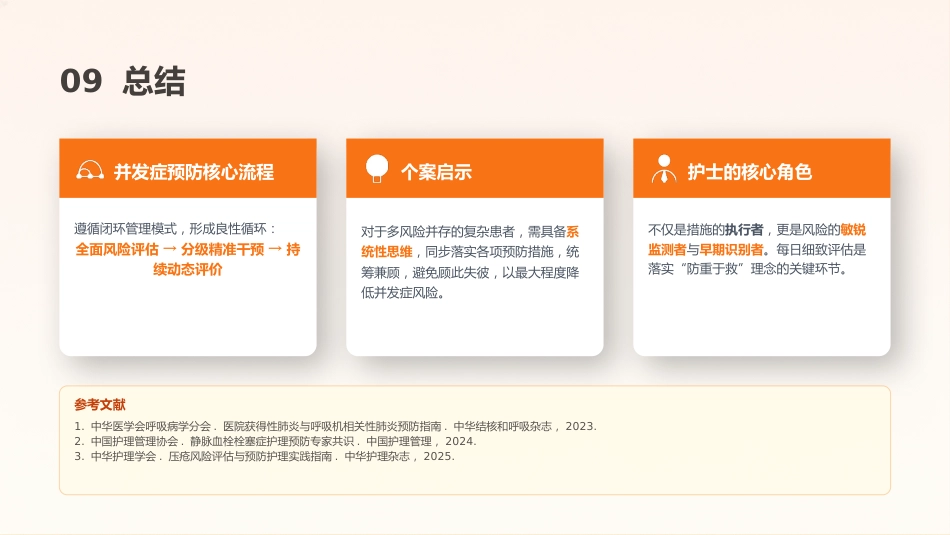This screenshot has width=950, height=535.
Task: Click the orange text 续动态评价
Action: coord(188,270)
